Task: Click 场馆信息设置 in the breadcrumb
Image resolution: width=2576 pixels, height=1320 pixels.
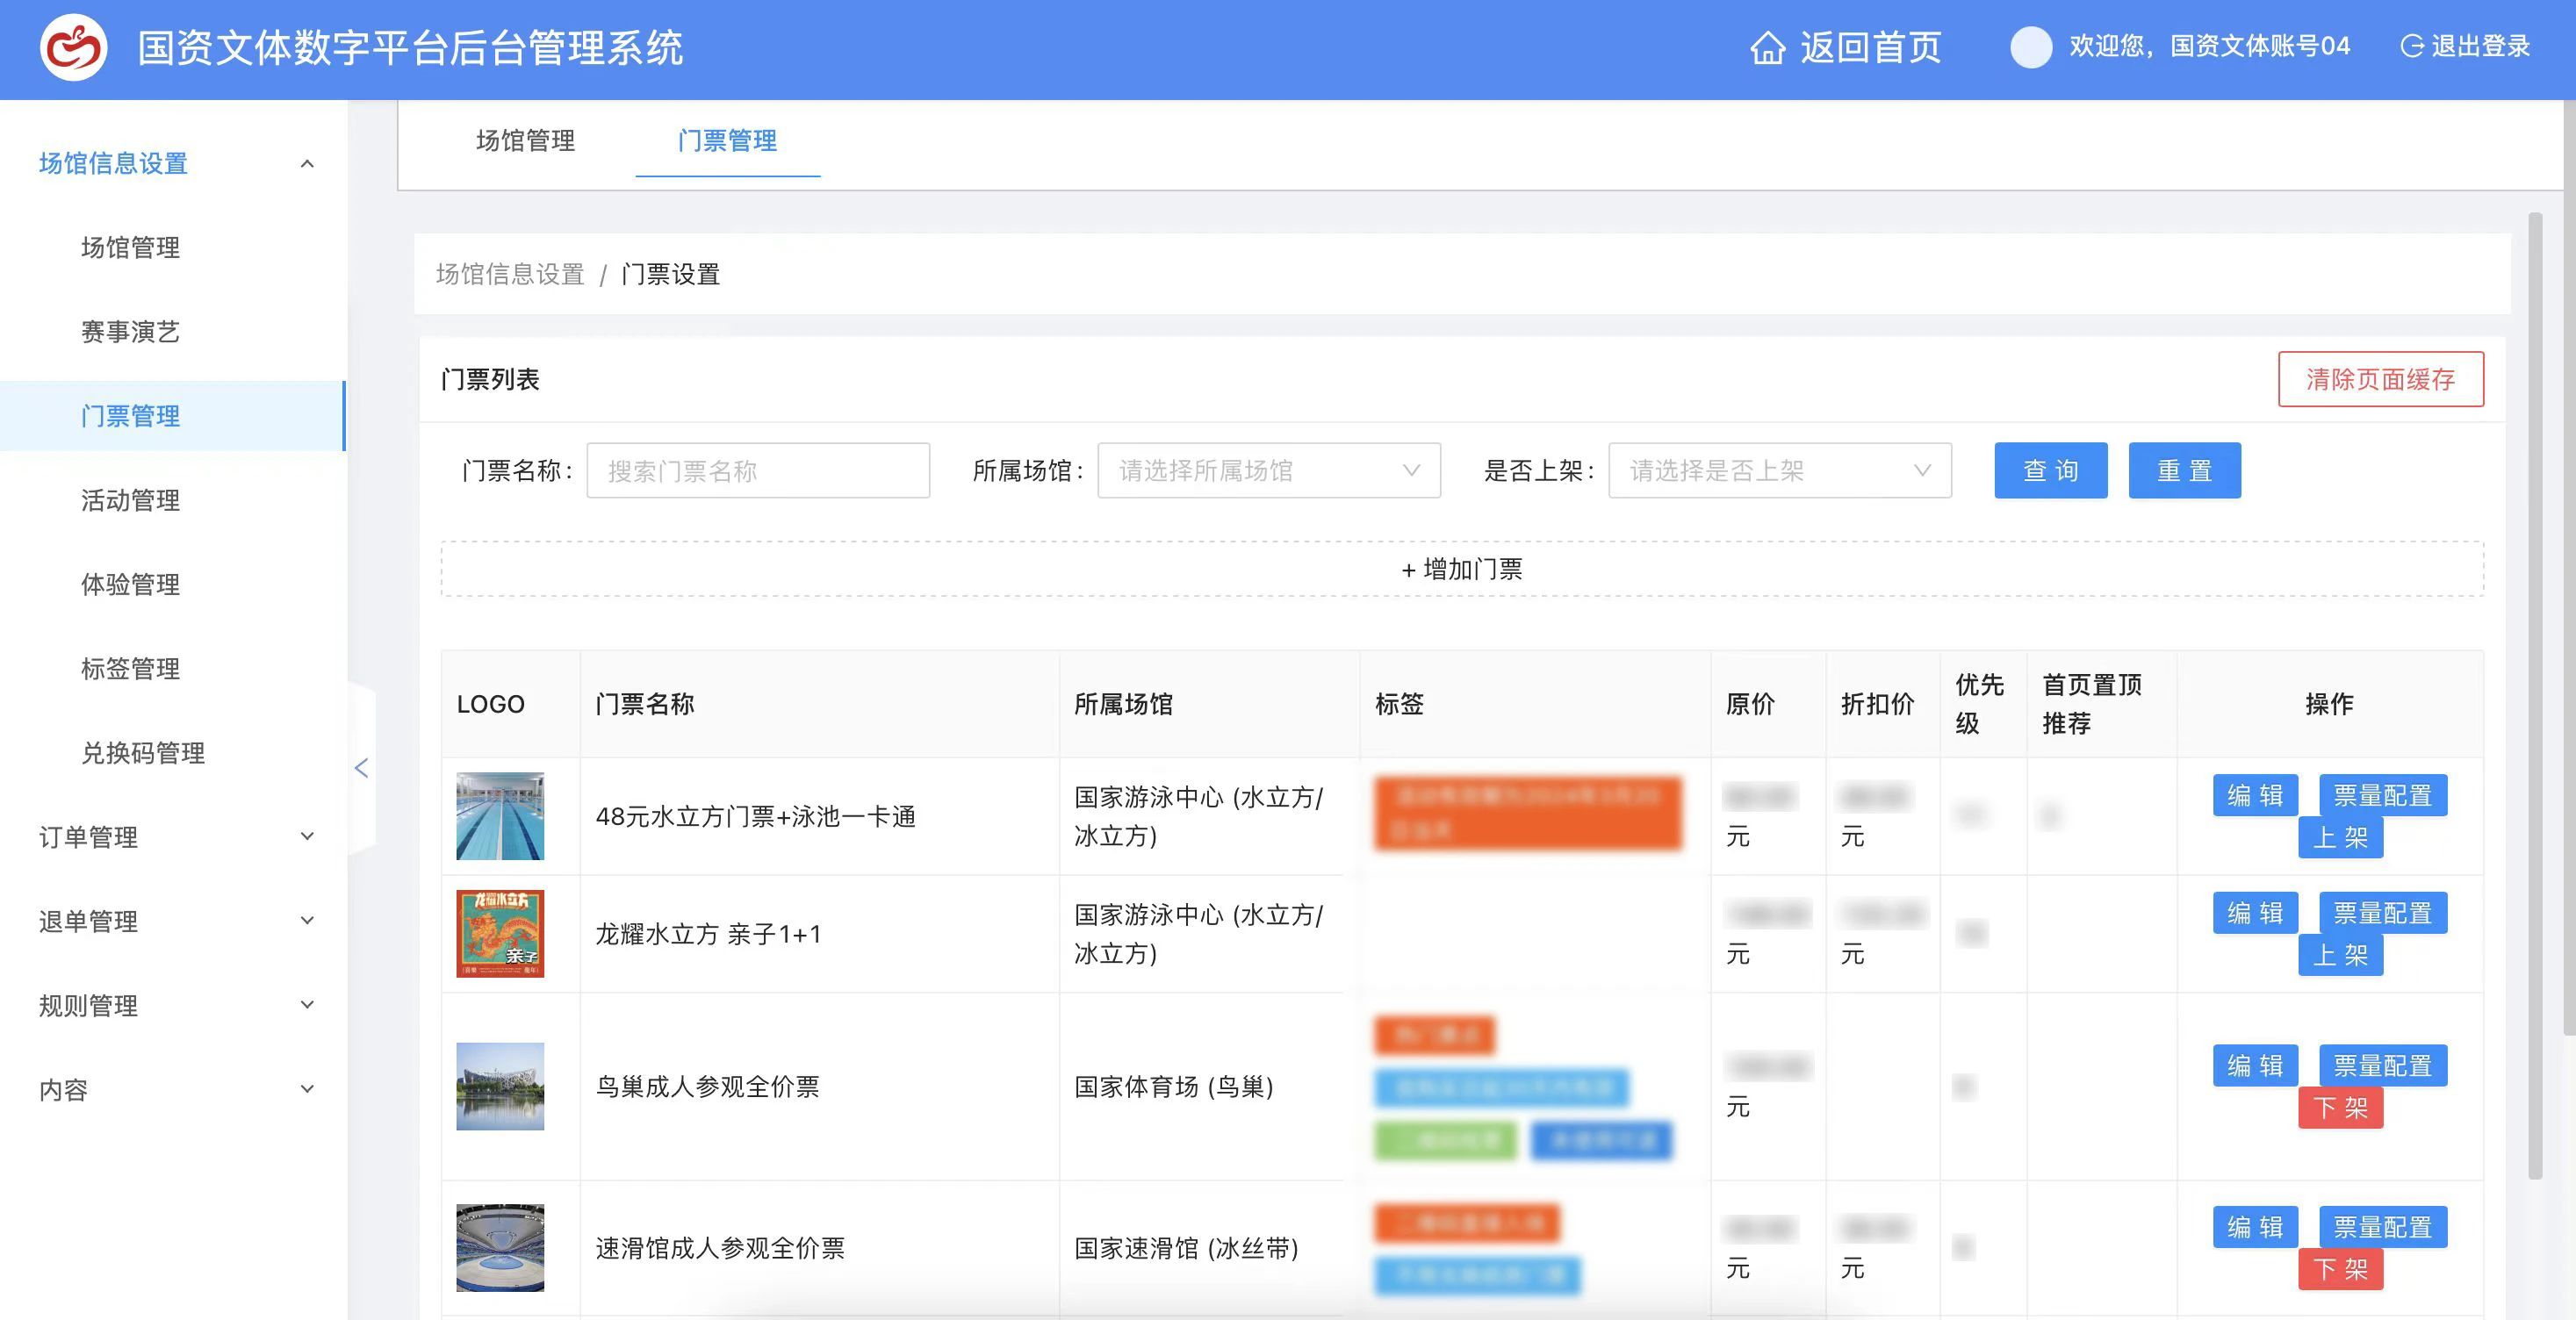Action: (510, 274)
